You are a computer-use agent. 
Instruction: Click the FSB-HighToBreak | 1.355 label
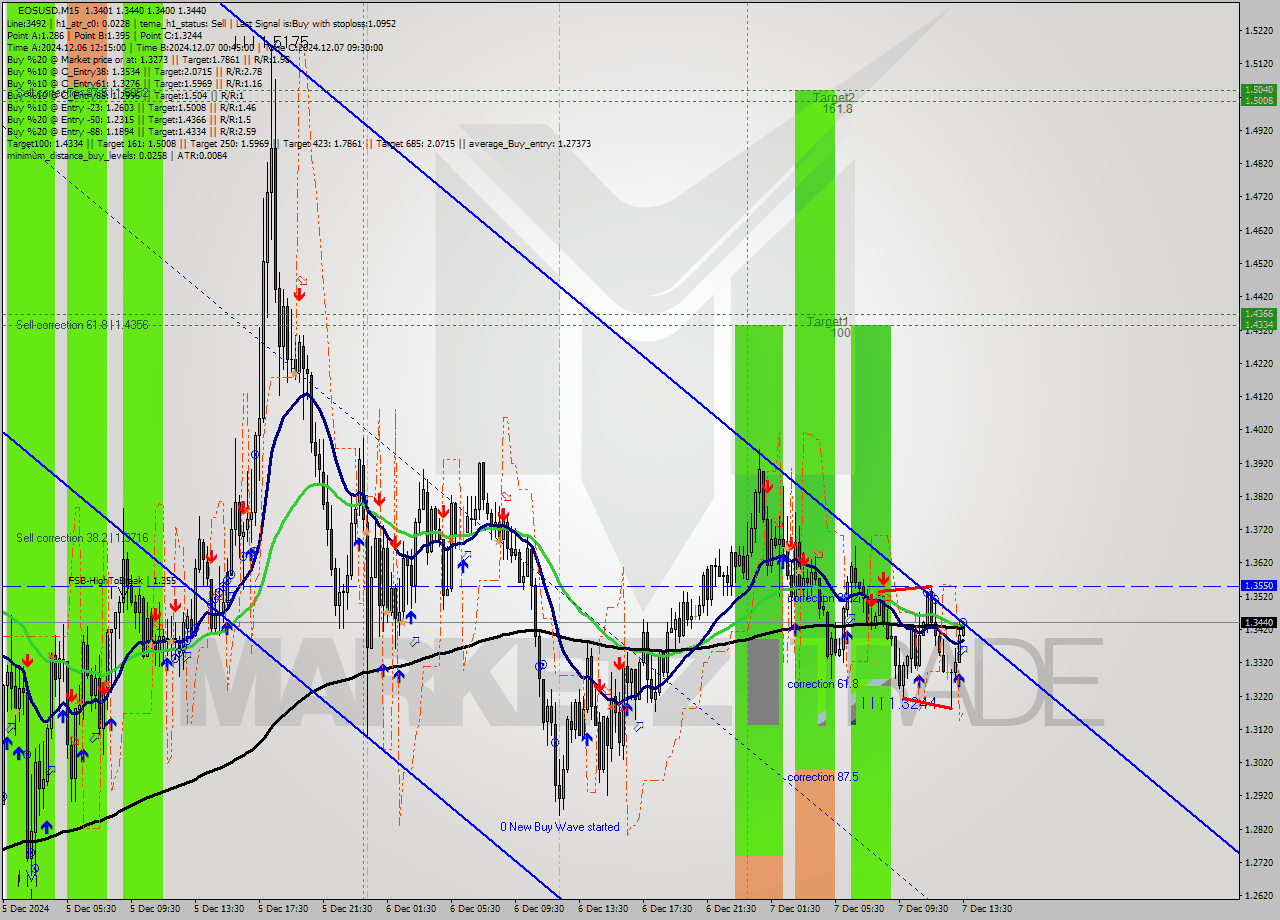[x=122, y=580]
